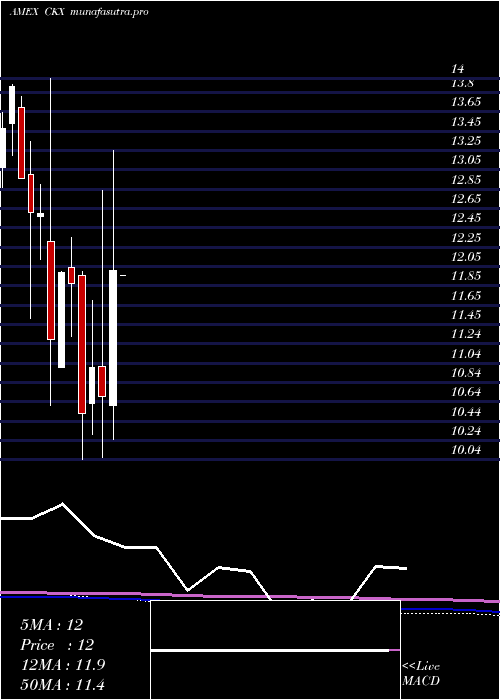Click the first red candle near 13.65
500x700 pixels.
(x=21, y=143)
